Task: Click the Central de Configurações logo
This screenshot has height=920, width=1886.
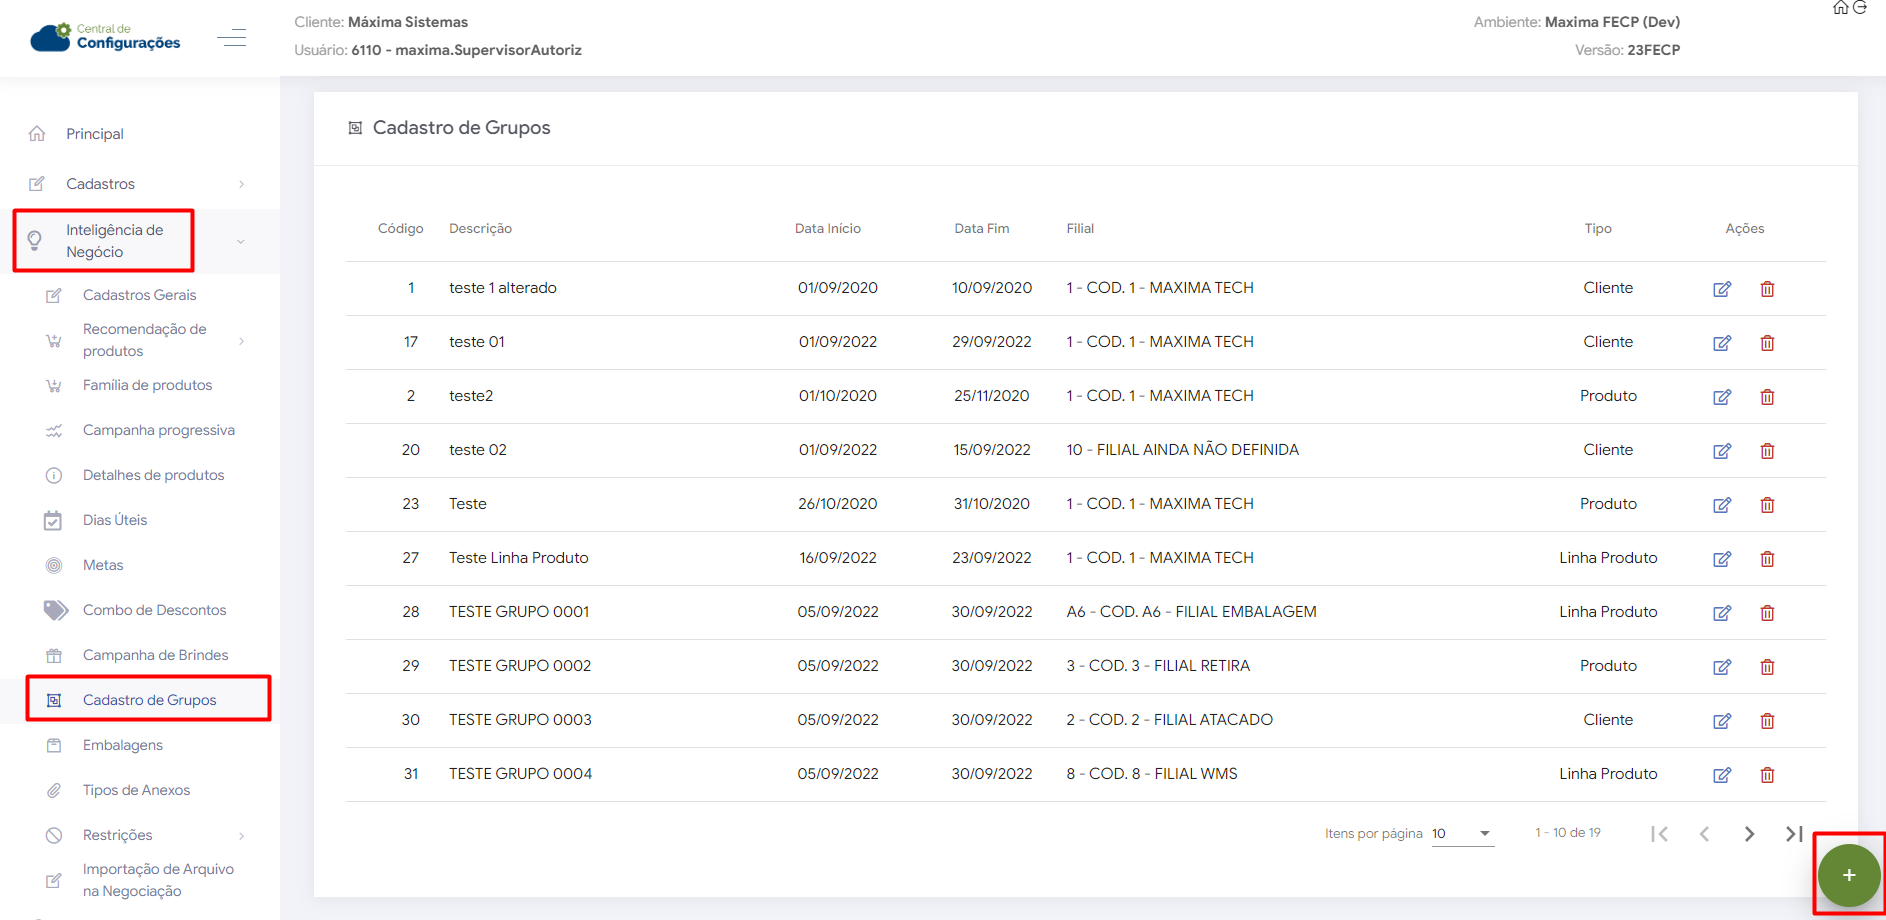Action: [x=106, y=37]
